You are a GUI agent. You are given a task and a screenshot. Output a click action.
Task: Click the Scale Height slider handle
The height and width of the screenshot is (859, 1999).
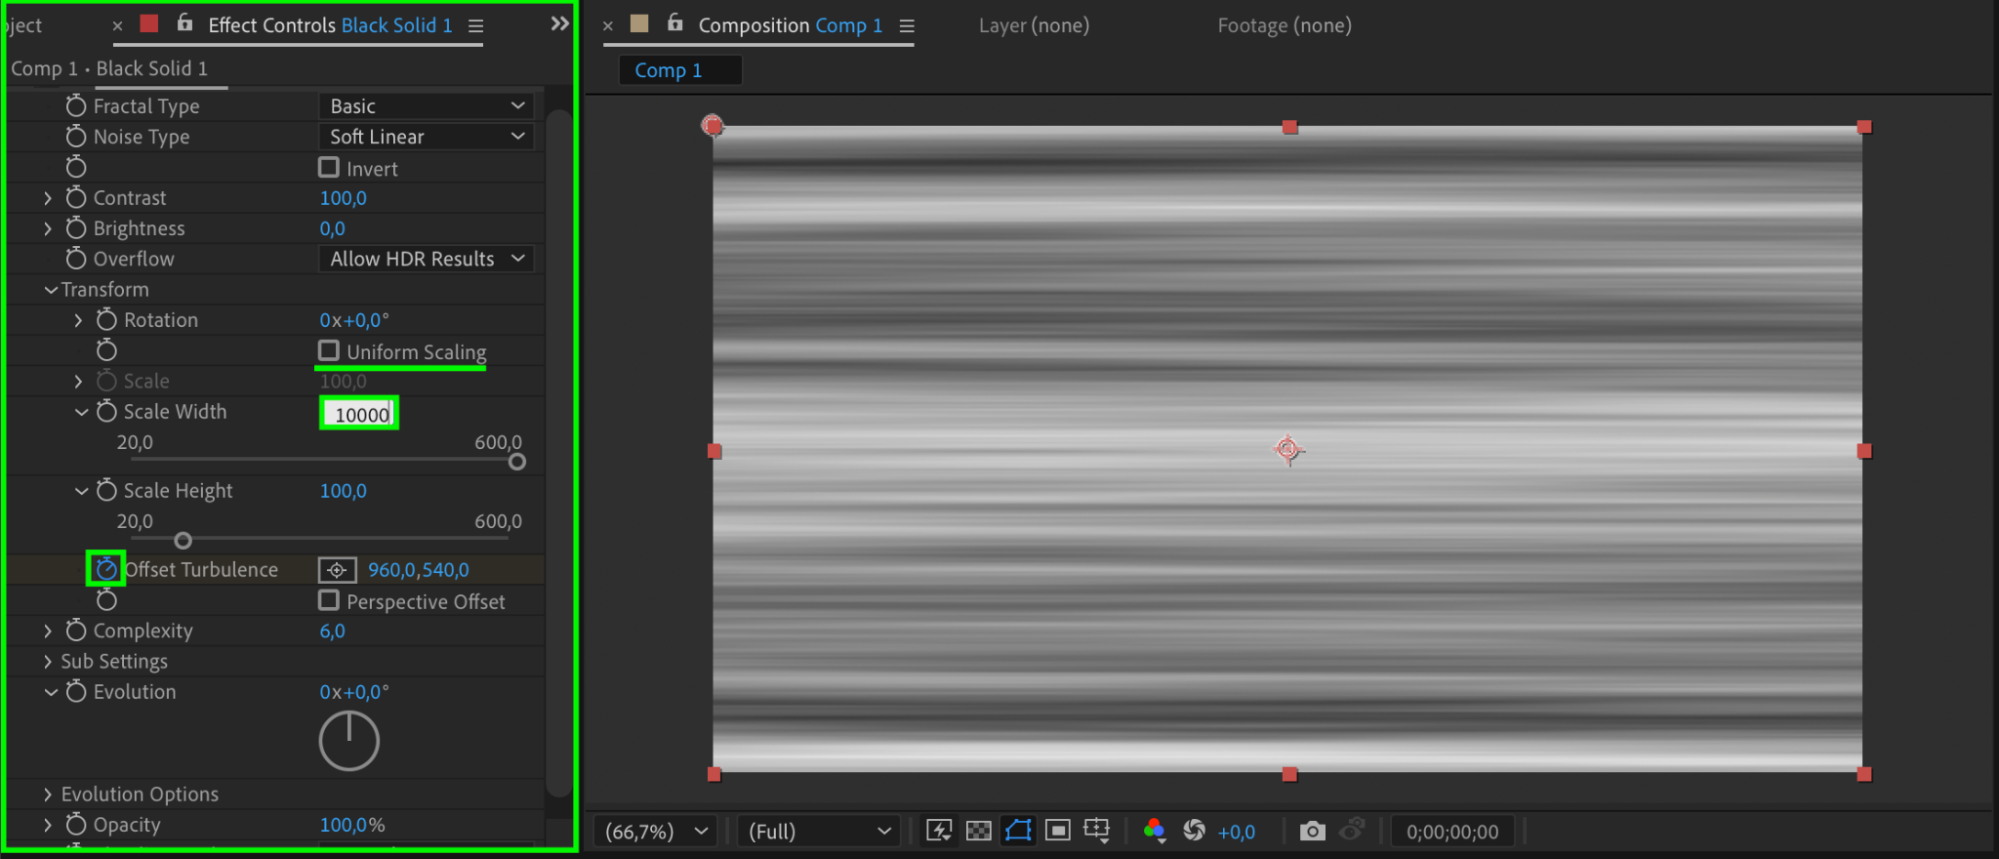[183, 540]
